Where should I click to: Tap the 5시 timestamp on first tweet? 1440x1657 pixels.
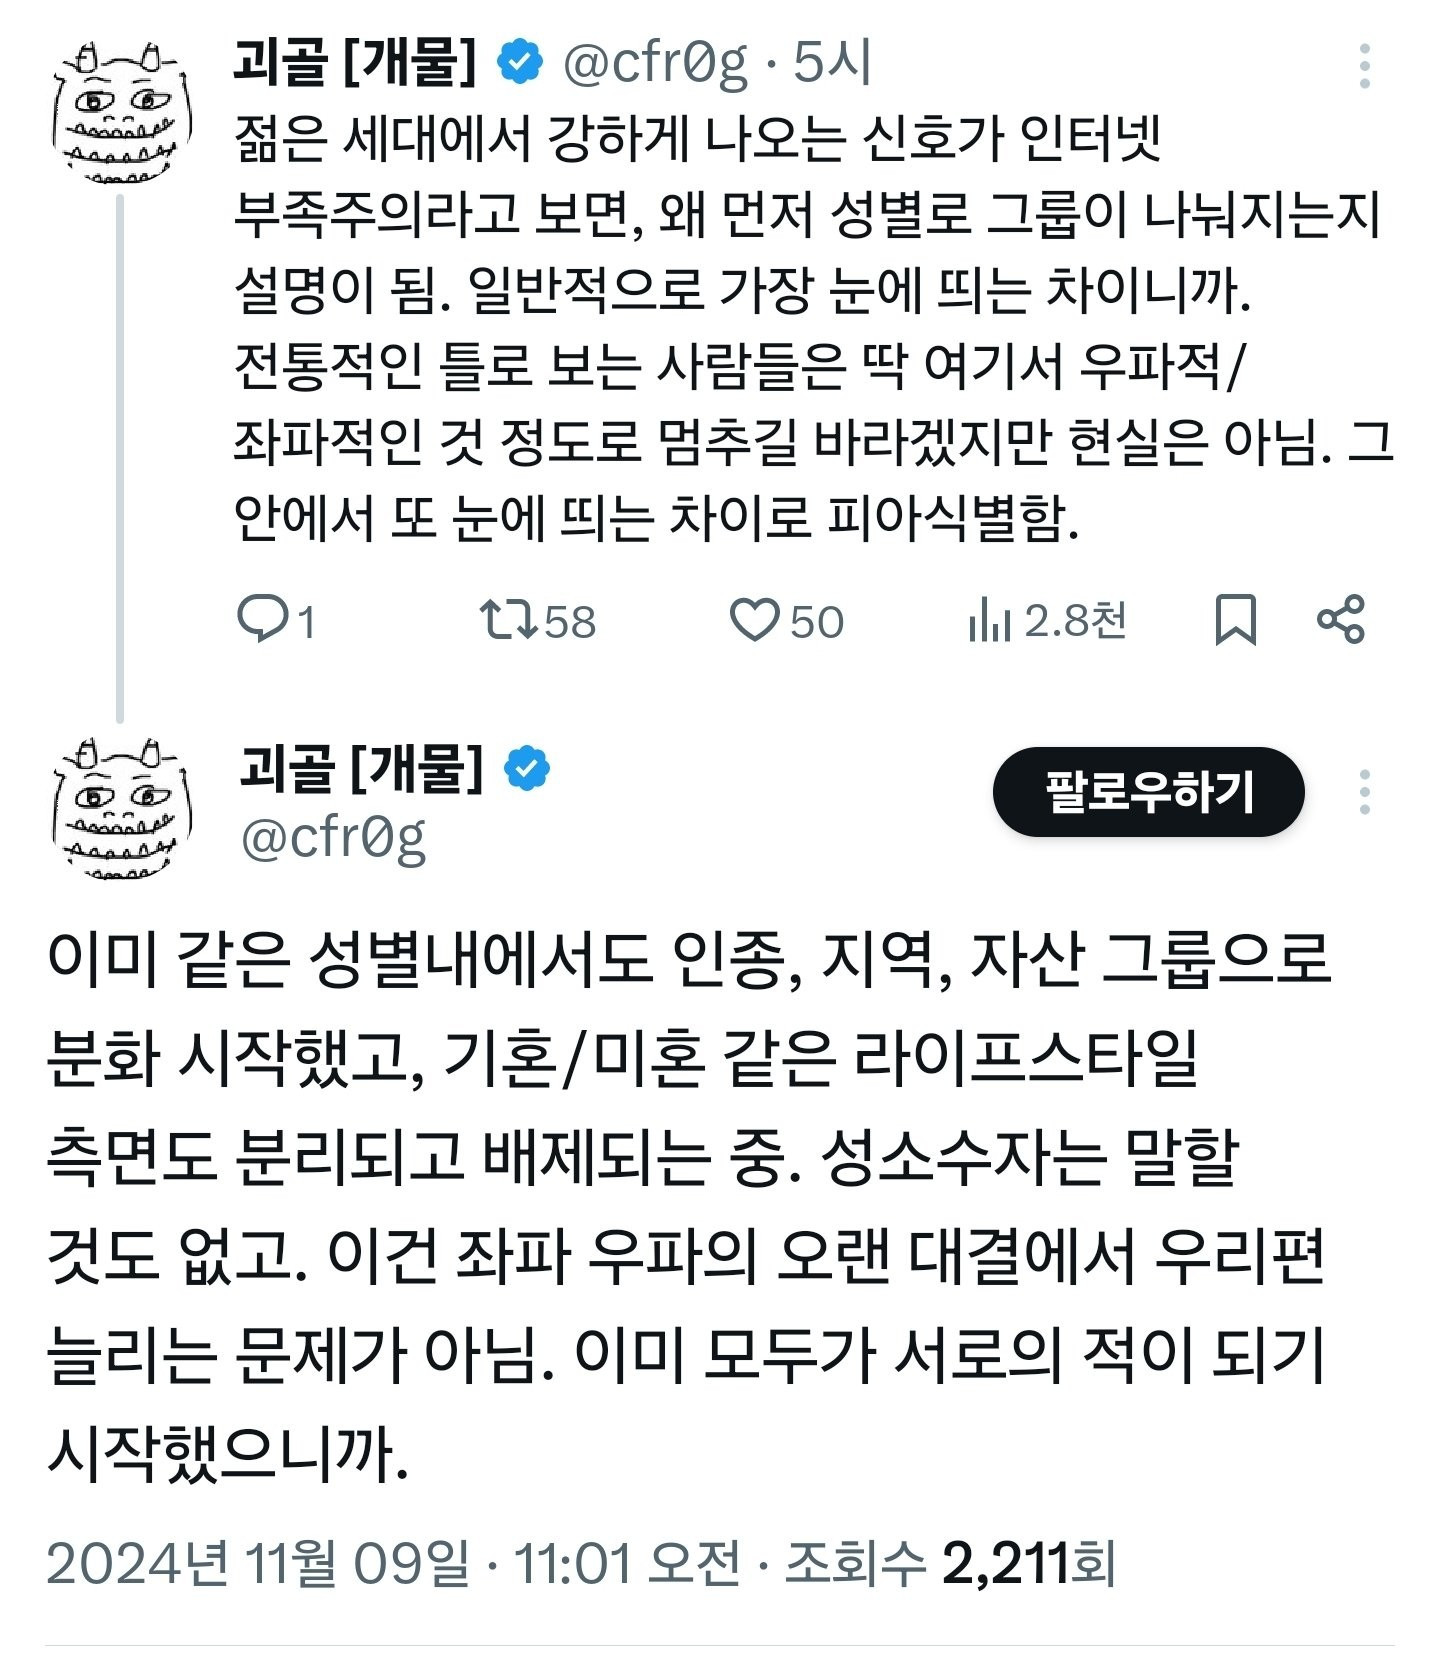(x=832, y=63)
